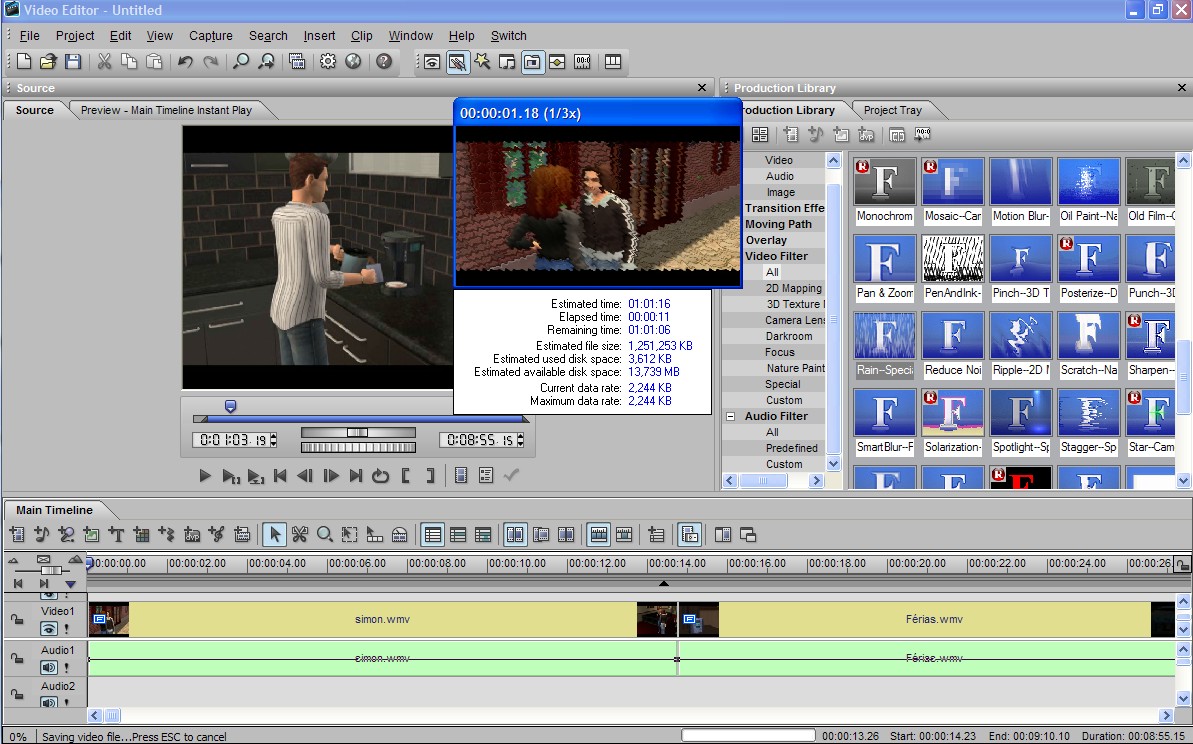Viewport: 1193px width, 744px height.
Task: Adjust the source shuttle speed slider
Action: coord(358,432)
